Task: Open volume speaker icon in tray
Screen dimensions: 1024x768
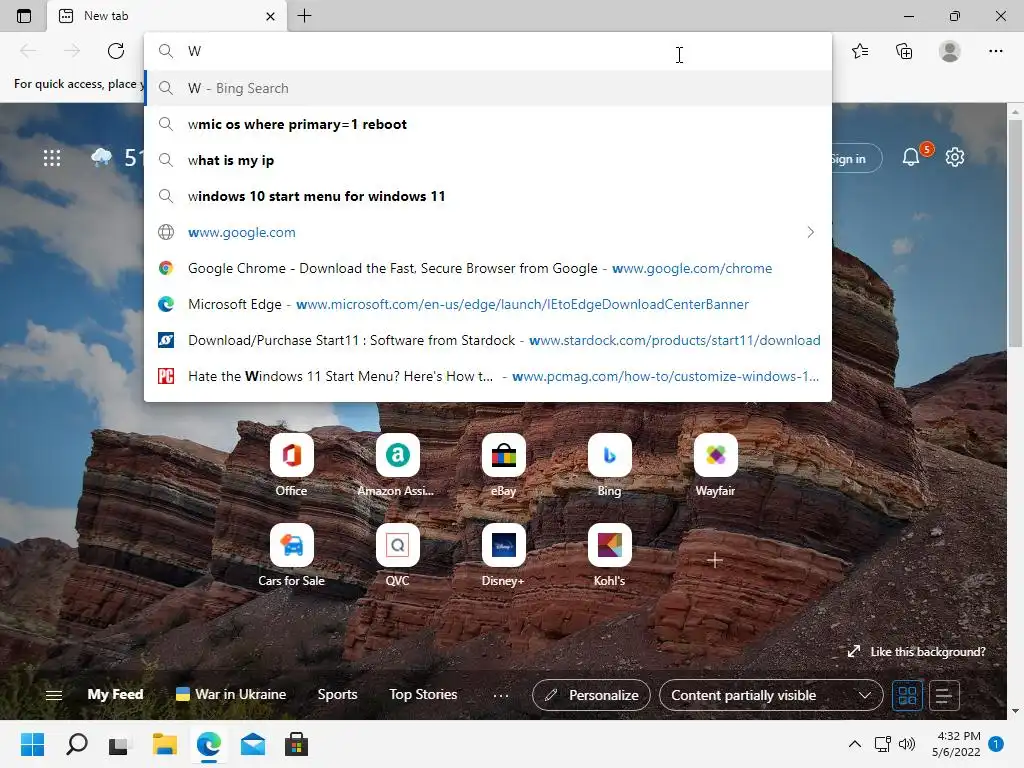Action: coord(907,744)
